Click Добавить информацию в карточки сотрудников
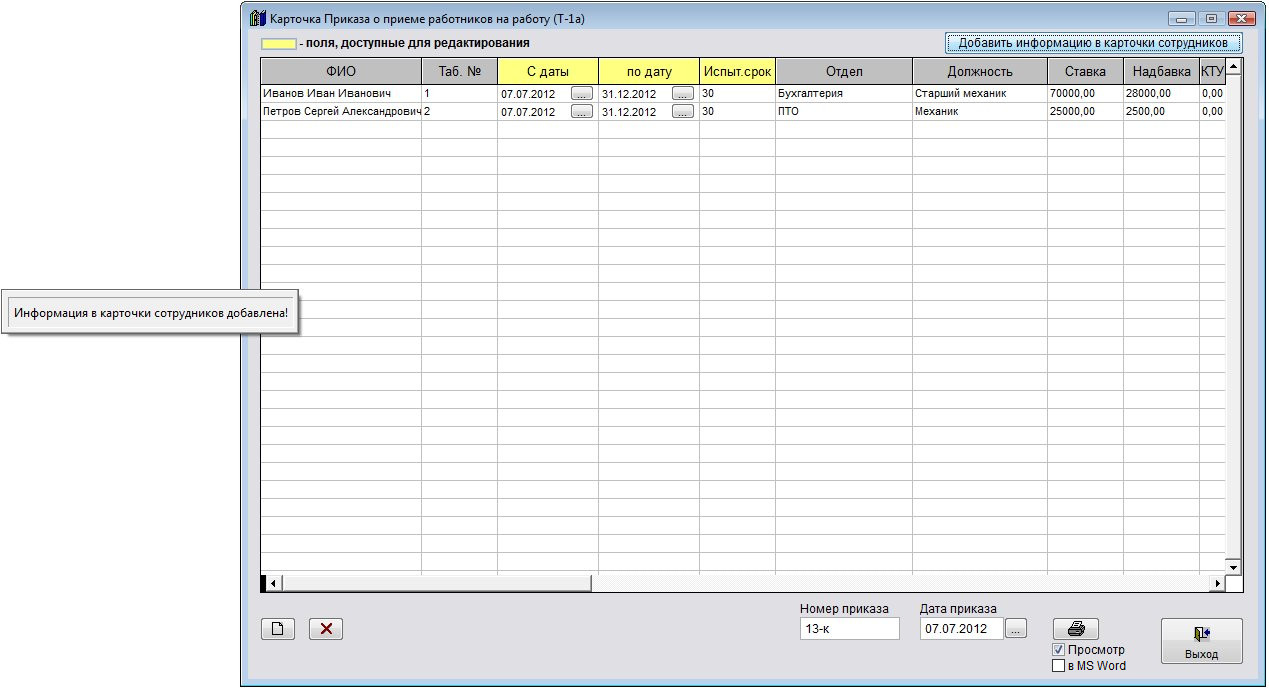The height and width of the screenshot is (690, 1269). [1093, 43]
